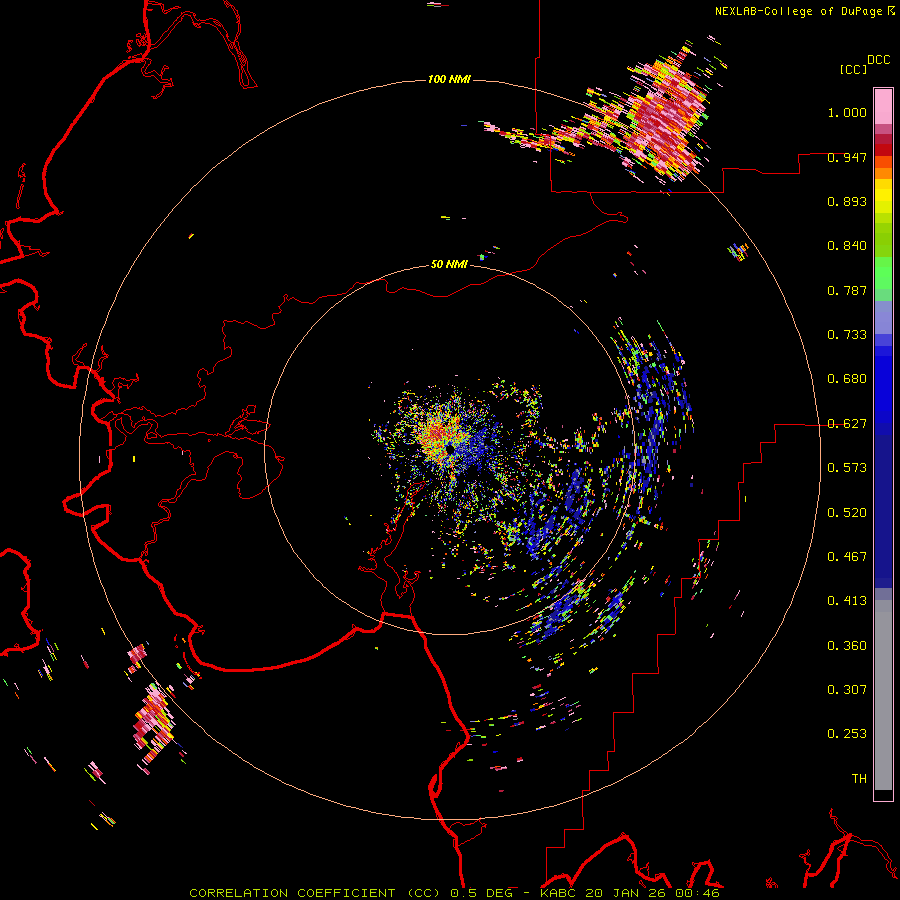Click the 0.5 DEG elevation text
Image resolution: width=900 pixels, height=900 pixels.
[x=481, y=893]
